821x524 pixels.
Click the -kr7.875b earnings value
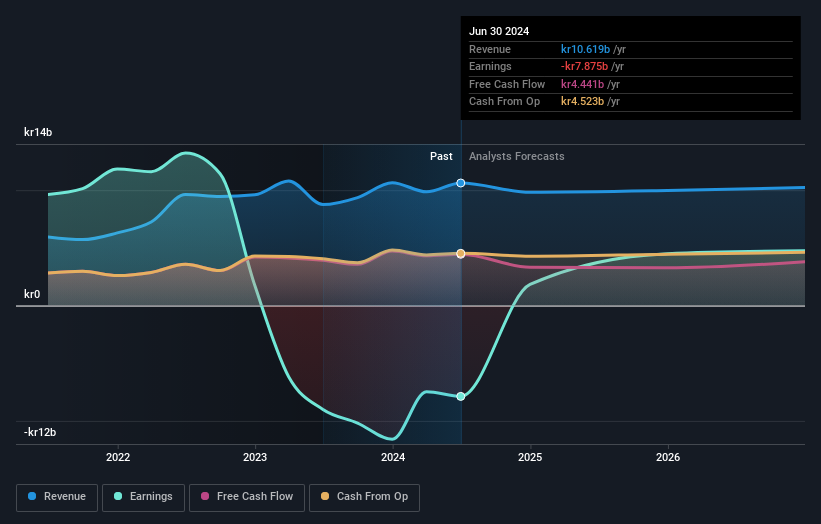[x=584, y=66]
